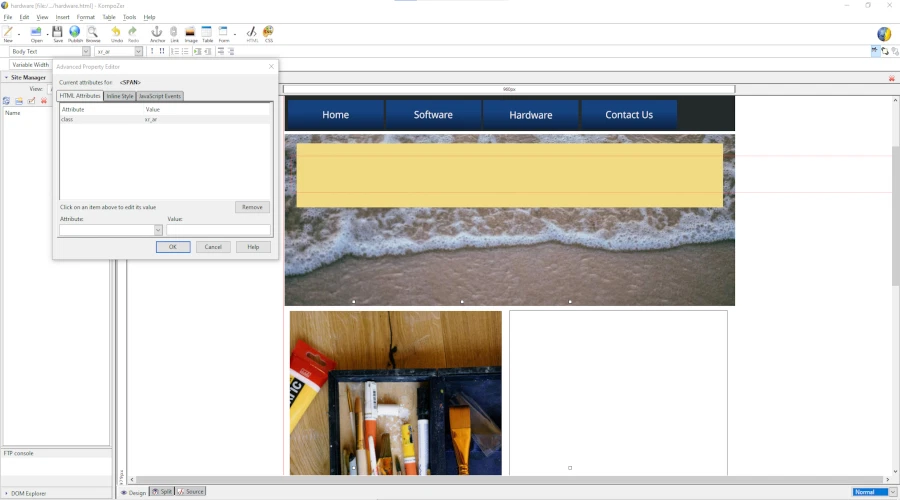Click Site Manager new folder icon
This screenshot has width=900, height=500.
tap(19, 100)
